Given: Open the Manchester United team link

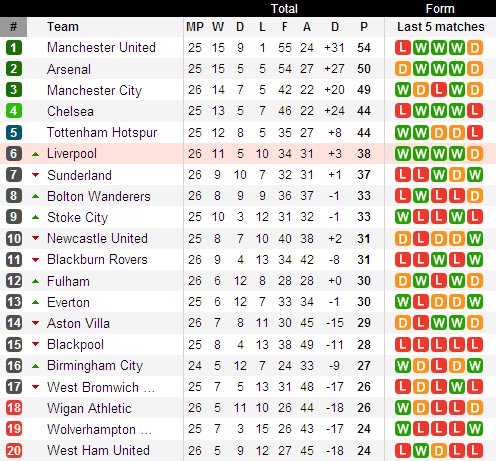Looking at the screenshot, I should pos(101,48).
